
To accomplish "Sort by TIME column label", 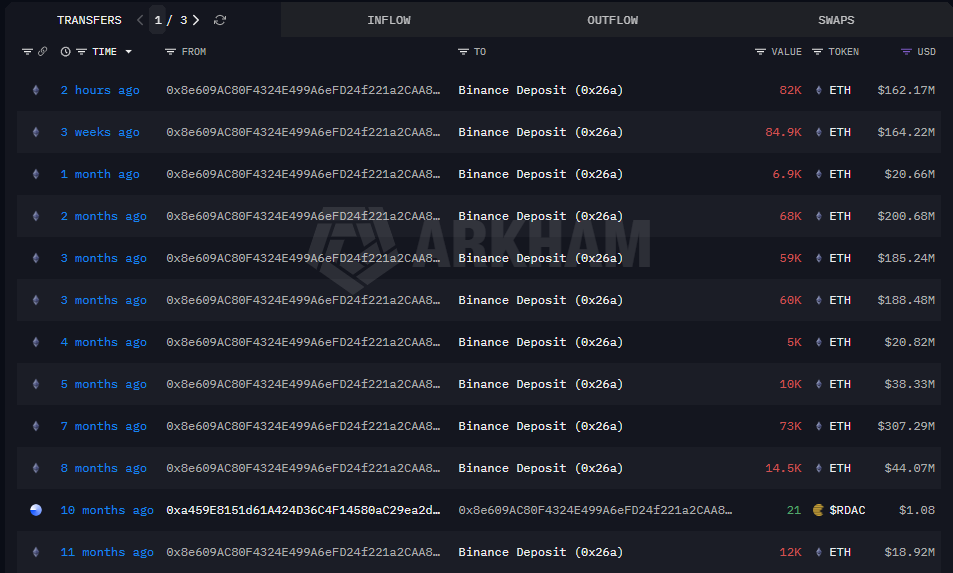I will [x=105, y=52].
